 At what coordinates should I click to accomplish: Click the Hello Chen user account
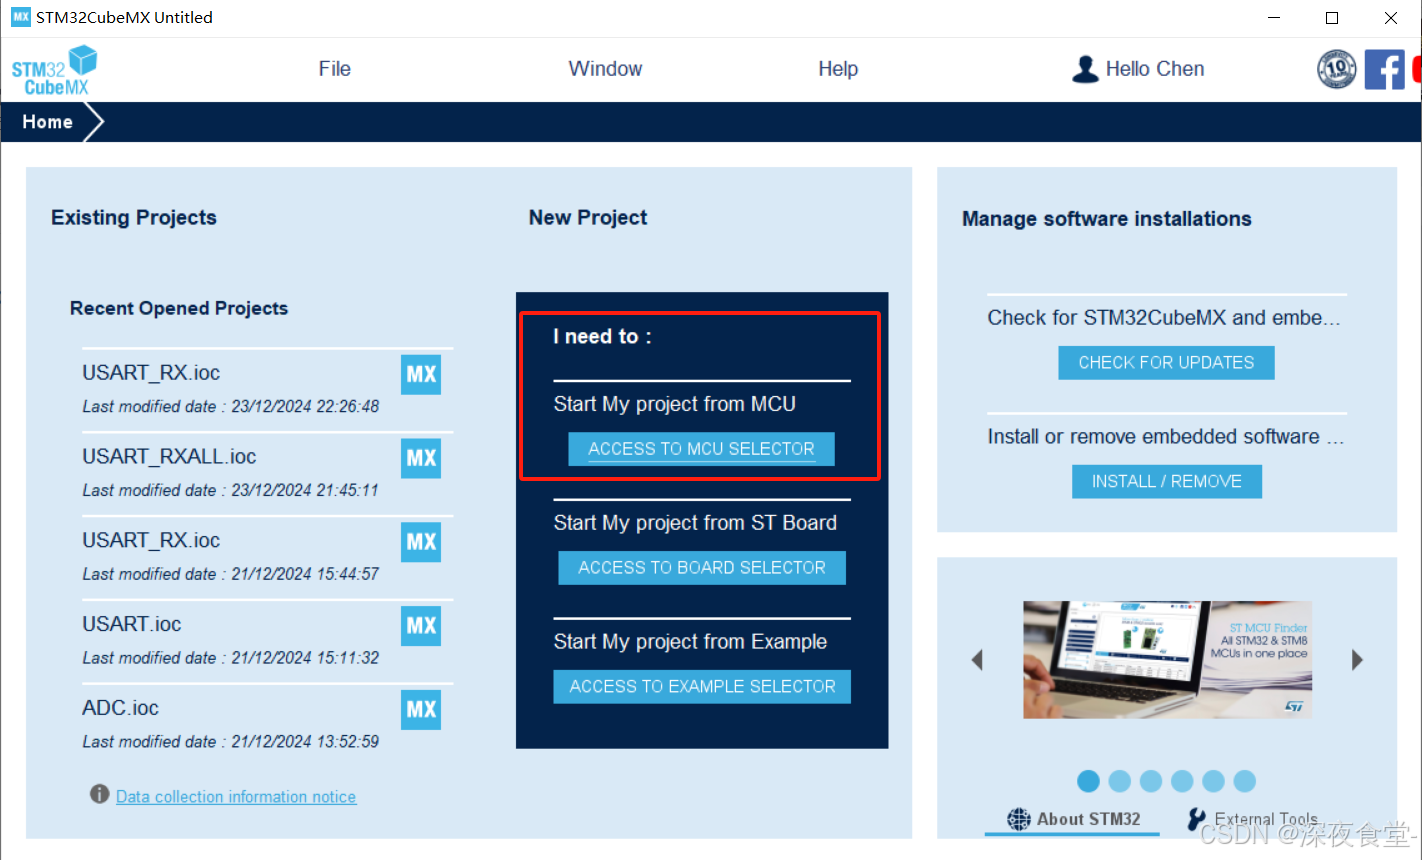(x=1138, y=69)
